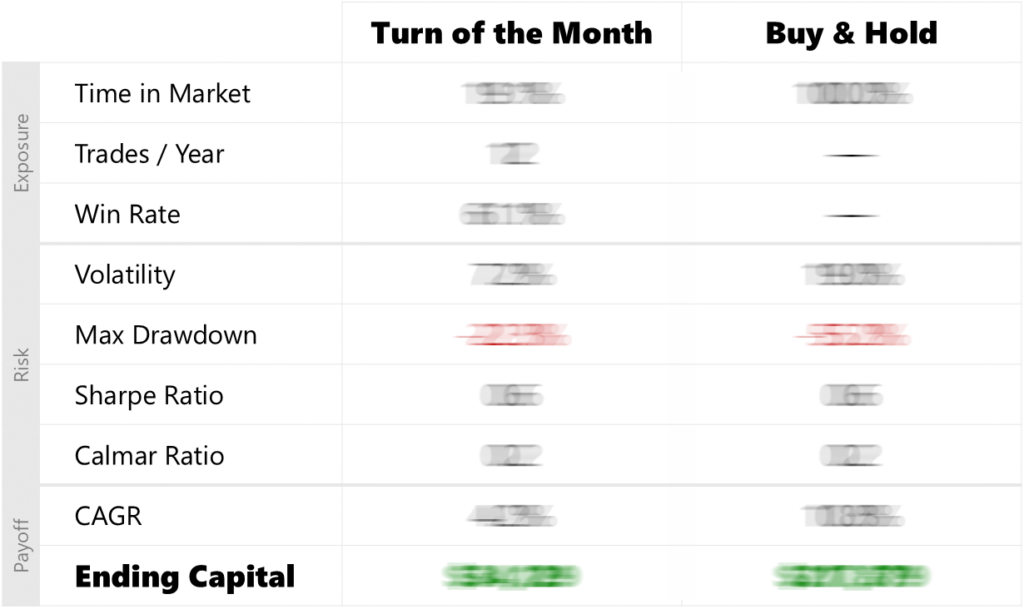The width and height of the screenshot is (1024, 609).
Task: Click the Buy & Hold Trades / Year dash
Action: click(x=851, y=156)
